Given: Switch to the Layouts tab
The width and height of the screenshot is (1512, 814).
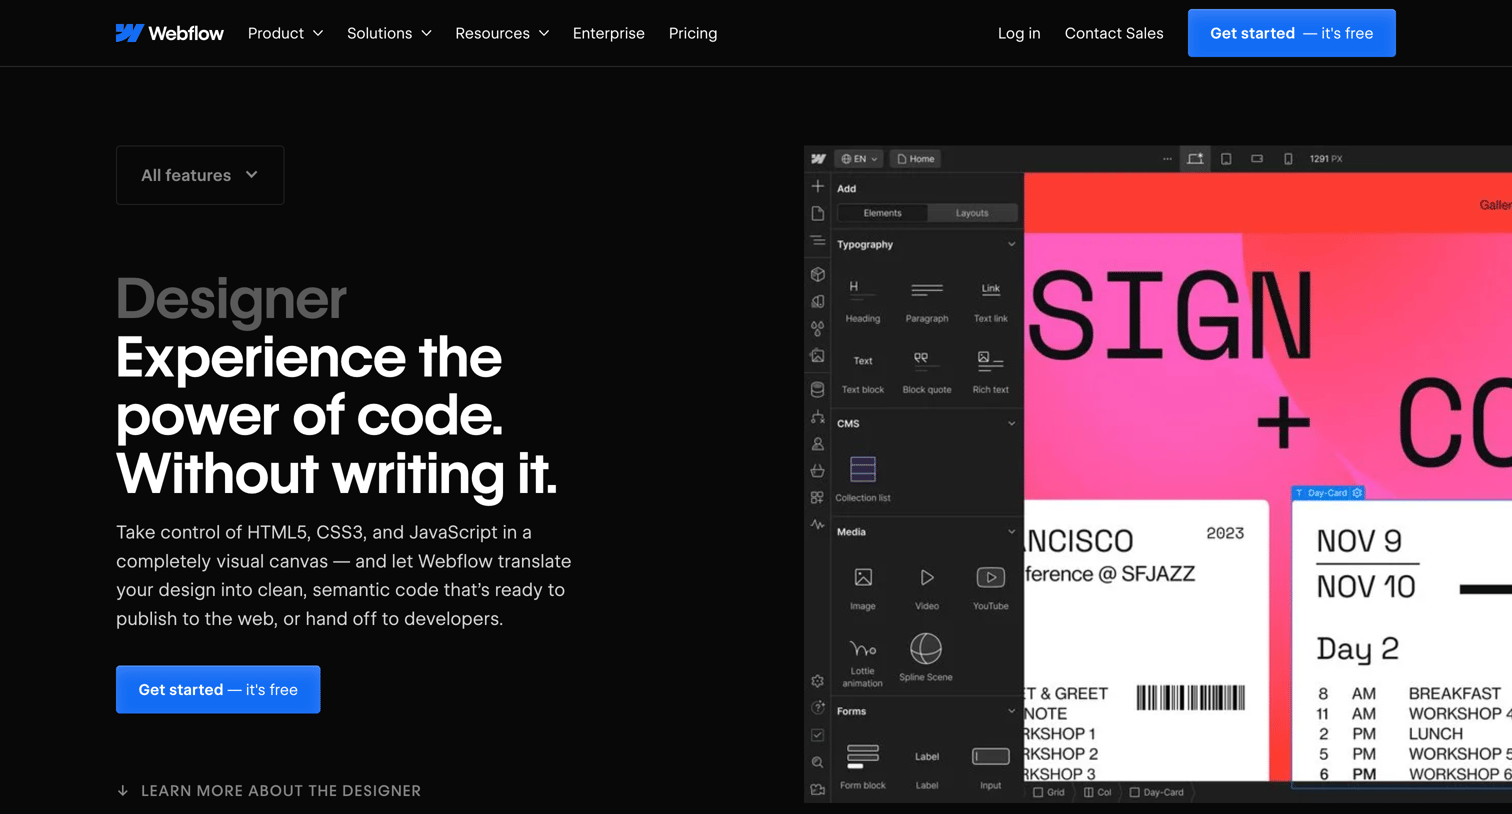Looking at the screenshot, I should (971, 213).
